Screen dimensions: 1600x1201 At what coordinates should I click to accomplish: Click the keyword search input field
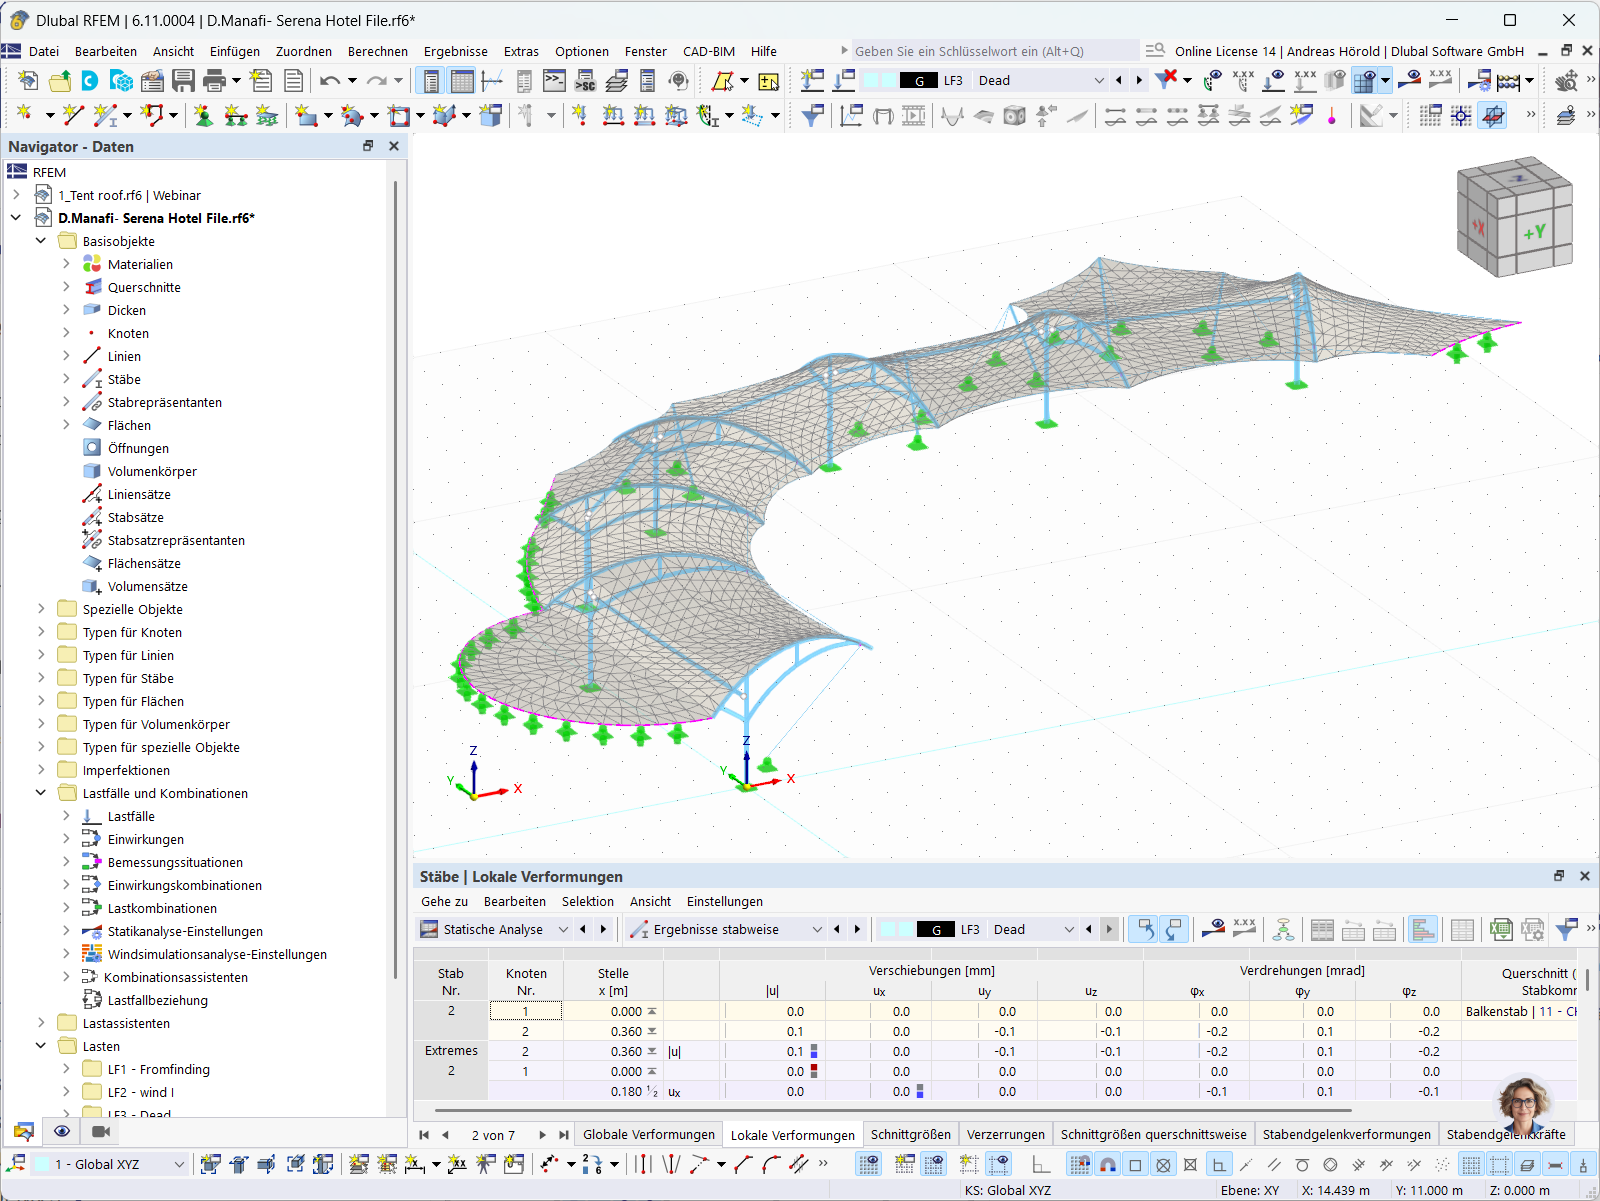coord(990,50)
